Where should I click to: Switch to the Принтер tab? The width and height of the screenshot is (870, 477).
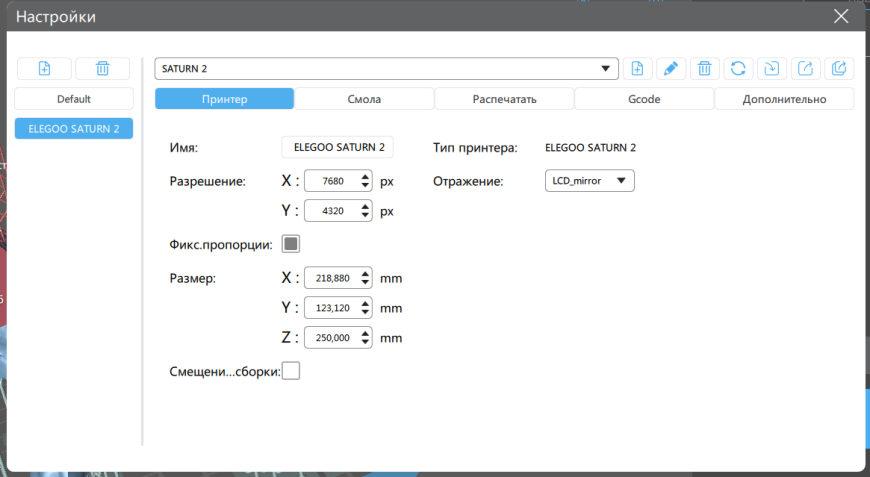(224, 99)
